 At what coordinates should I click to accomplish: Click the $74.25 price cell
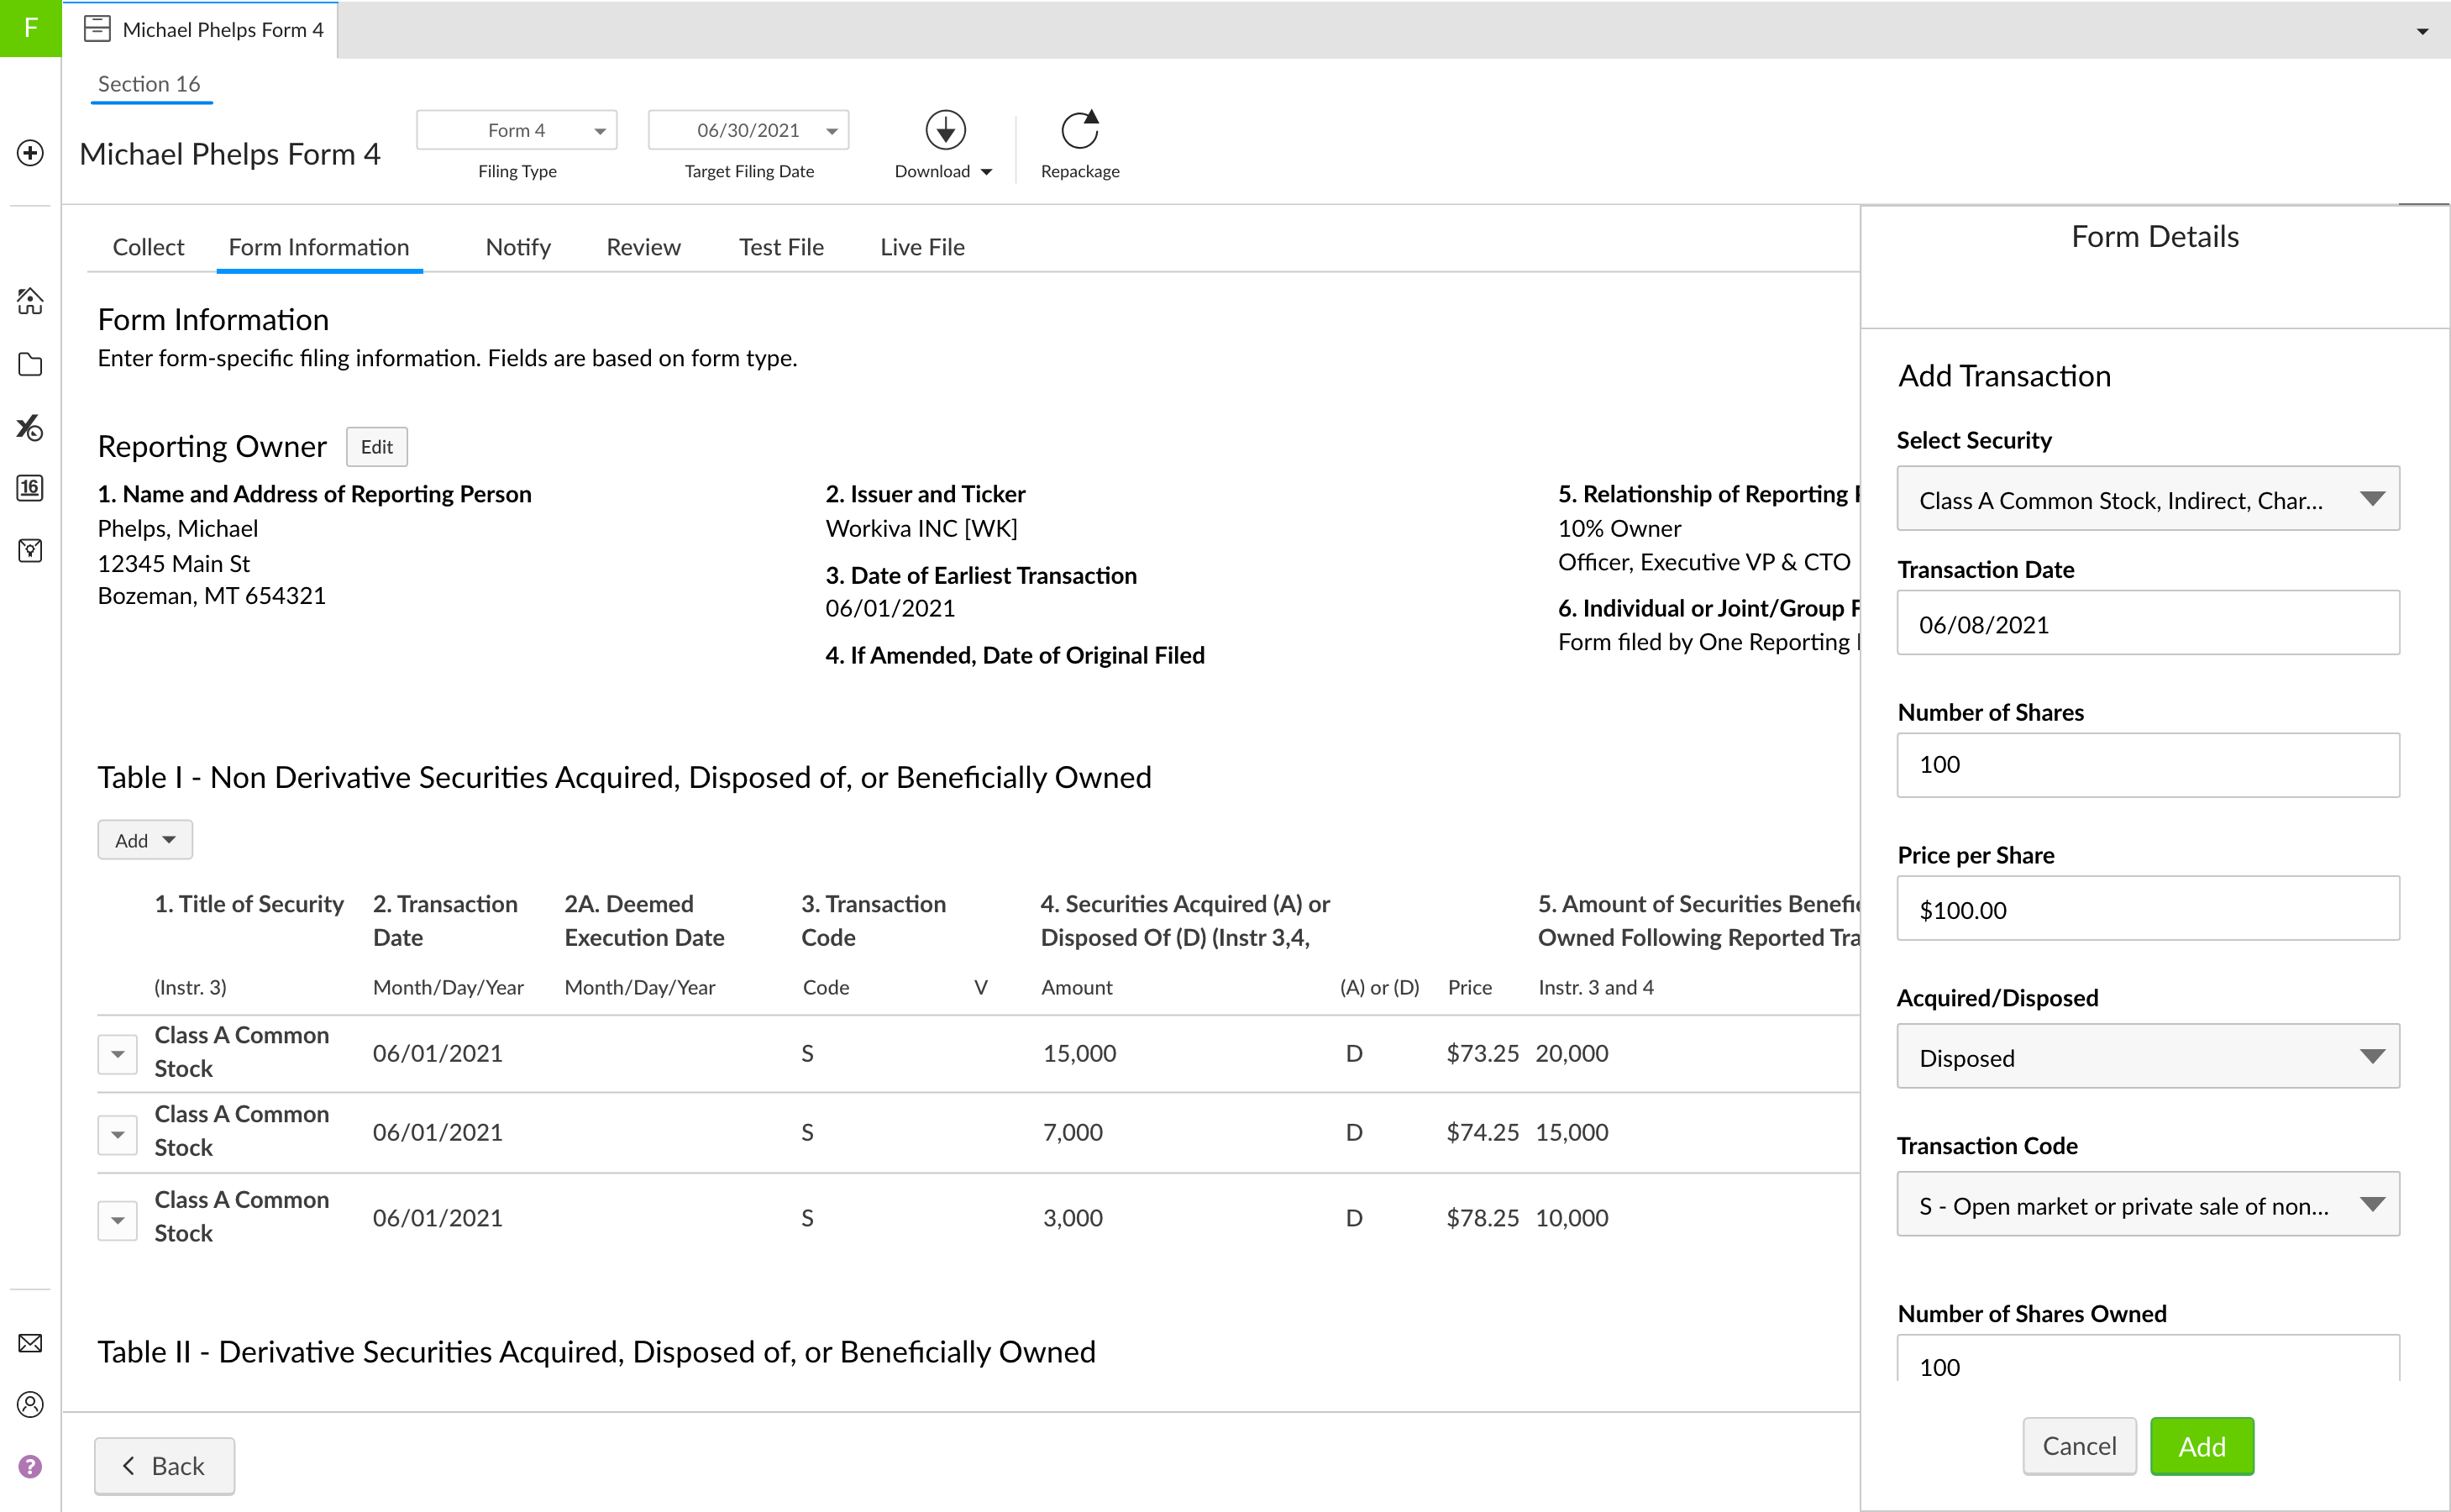(1482, 1132)
